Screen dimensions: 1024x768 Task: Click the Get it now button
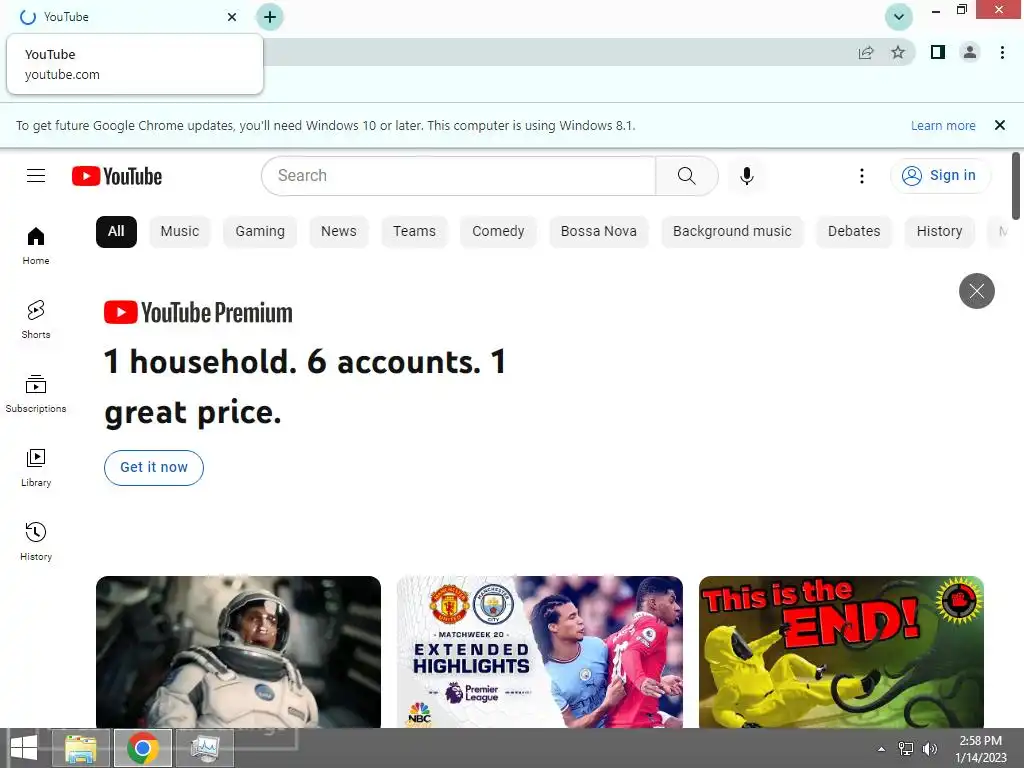point(154,468)
